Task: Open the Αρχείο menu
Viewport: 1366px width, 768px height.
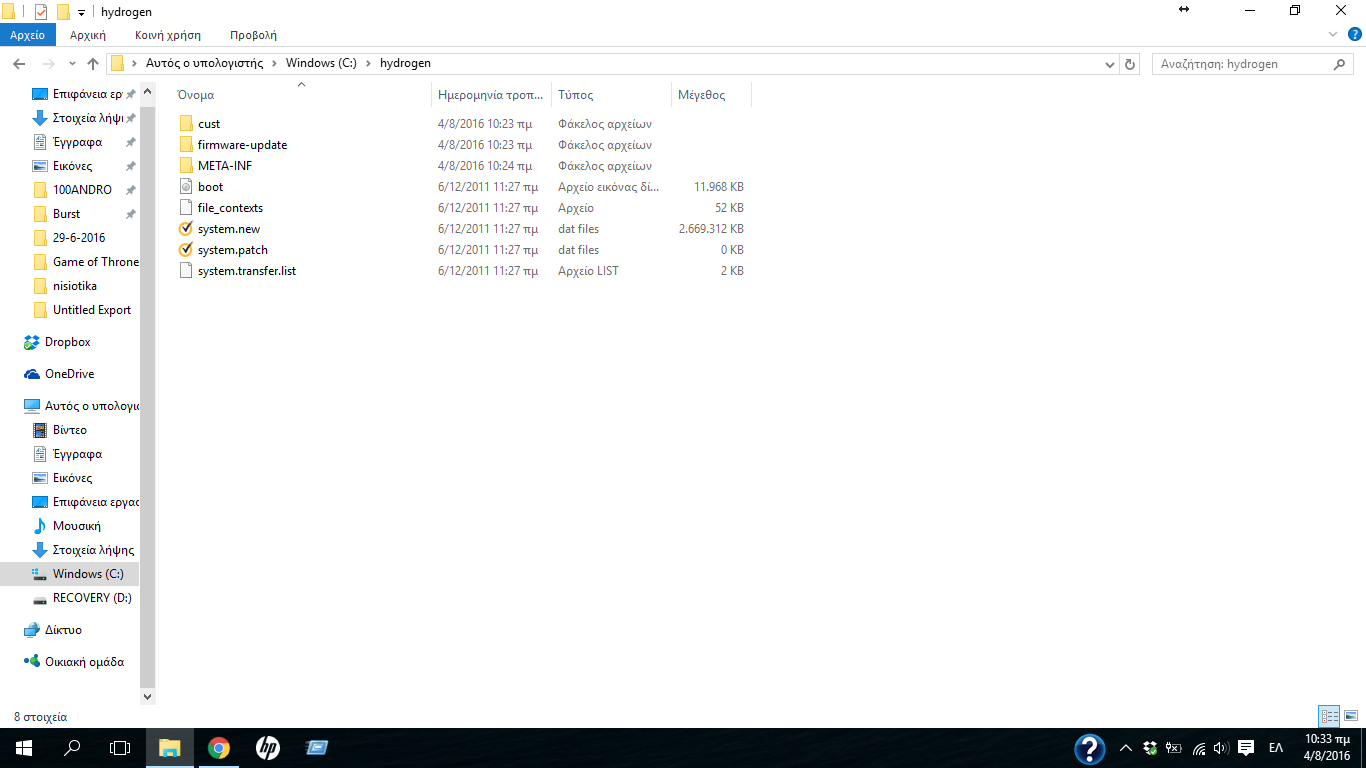Action: click(x=28, y=35)
